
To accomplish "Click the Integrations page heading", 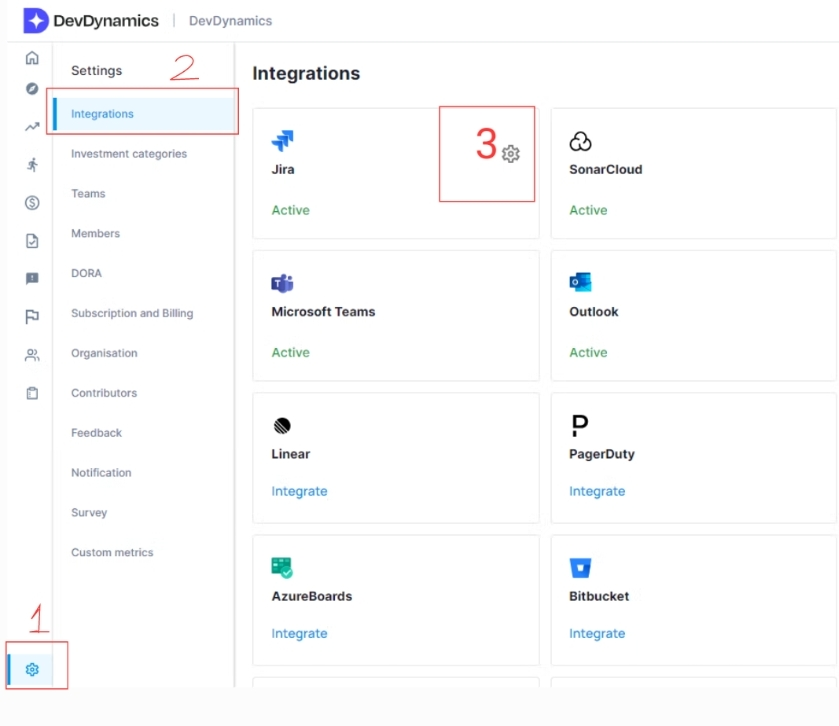I will [306, 73].
